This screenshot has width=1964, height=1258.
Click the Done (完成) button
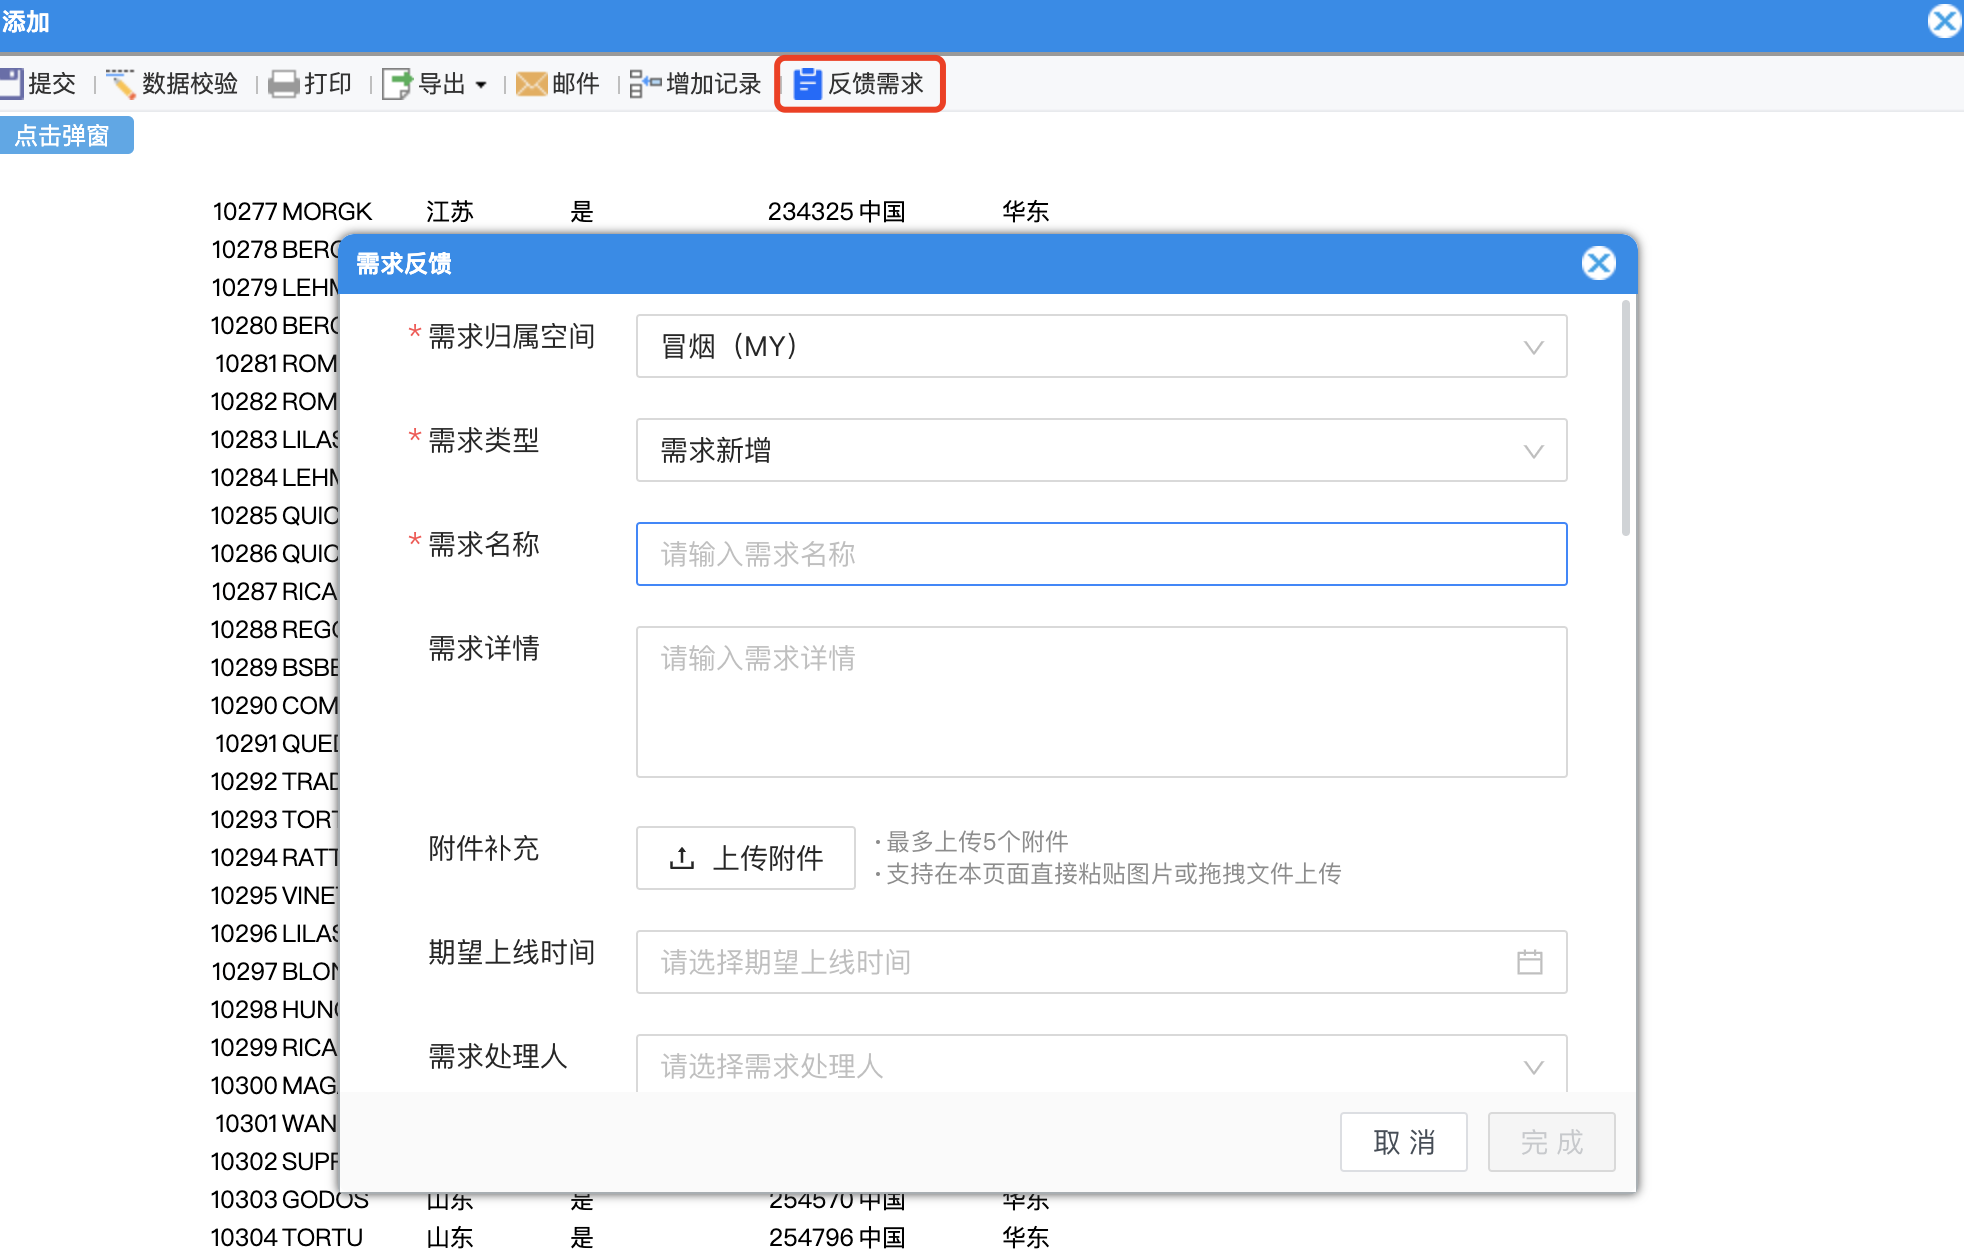point(1551,1141)
